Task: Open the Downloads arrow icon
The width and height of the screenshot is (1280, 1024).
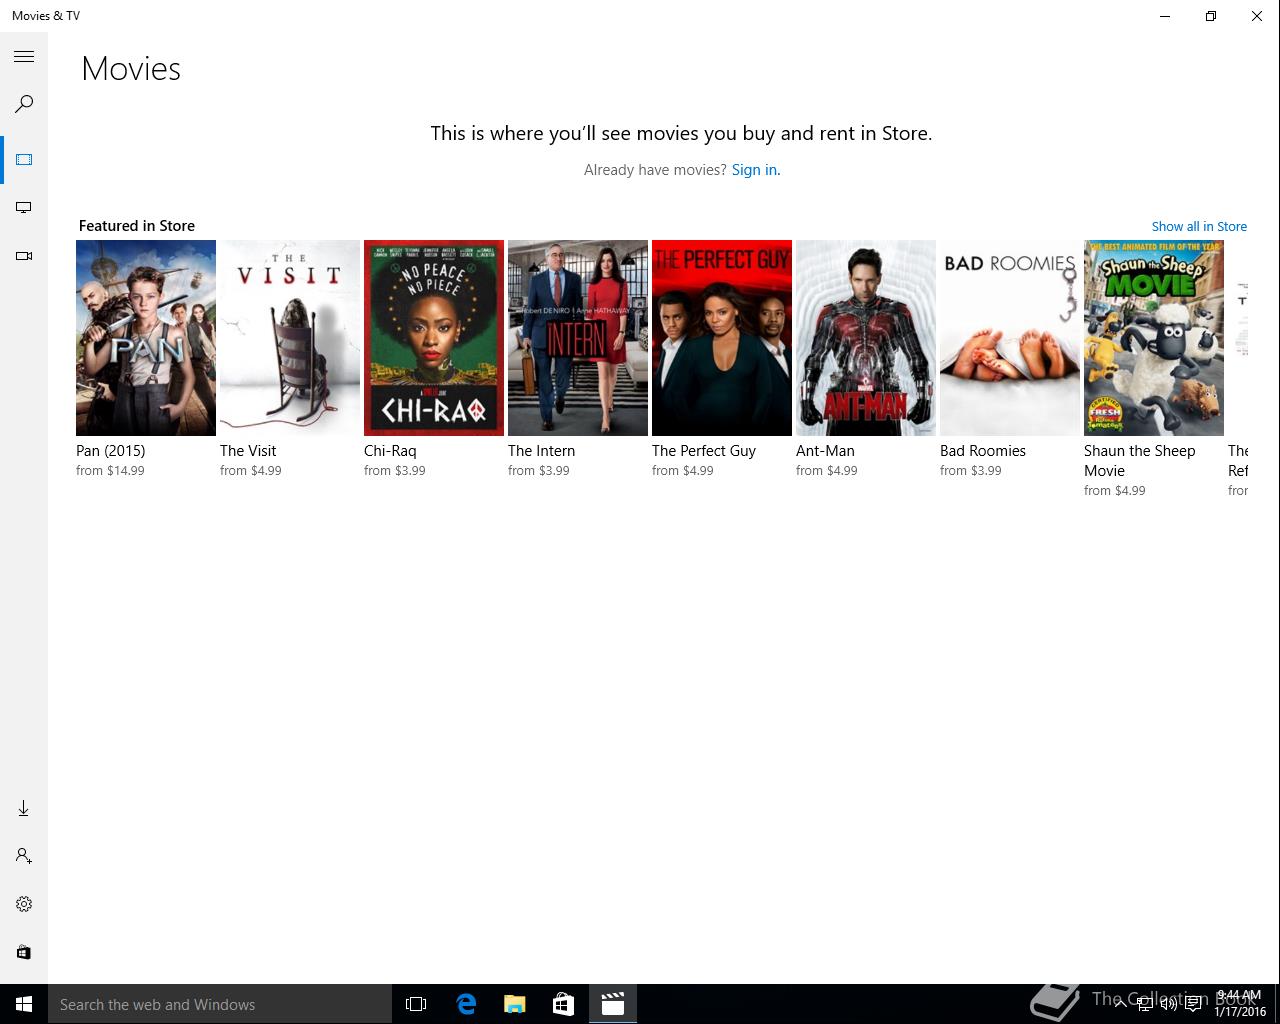Action: click(24, 808)
